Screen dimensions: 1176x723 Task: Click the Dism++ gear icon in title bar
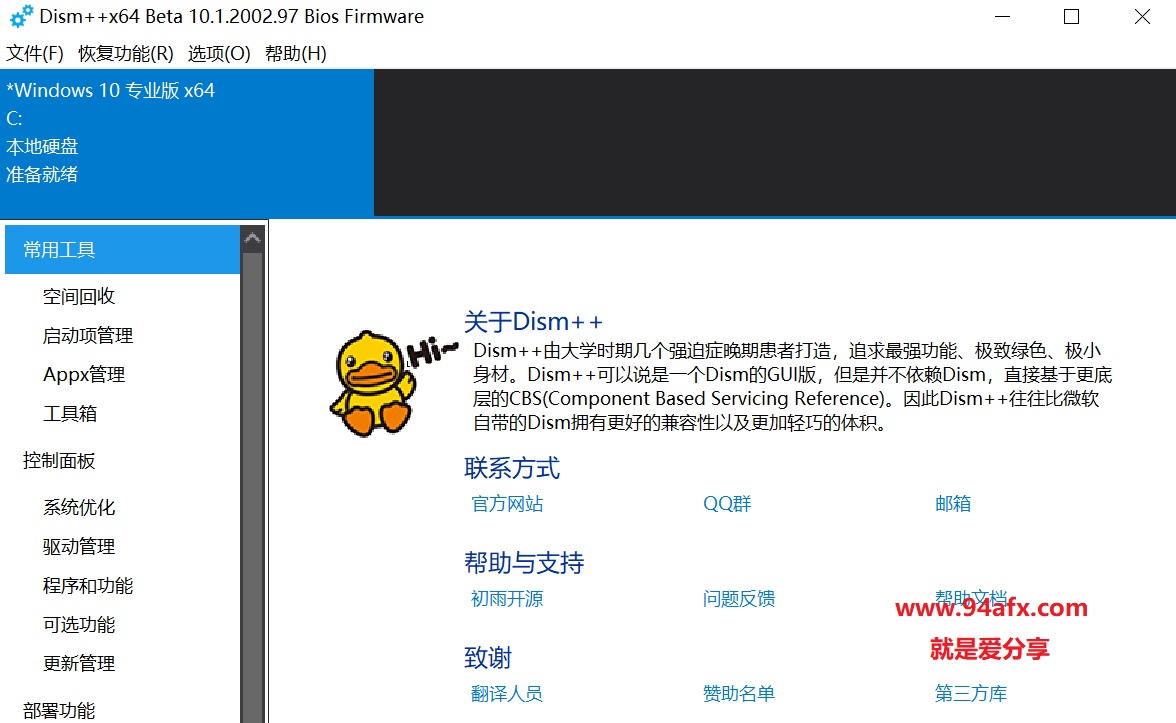[x=21, y=16]
